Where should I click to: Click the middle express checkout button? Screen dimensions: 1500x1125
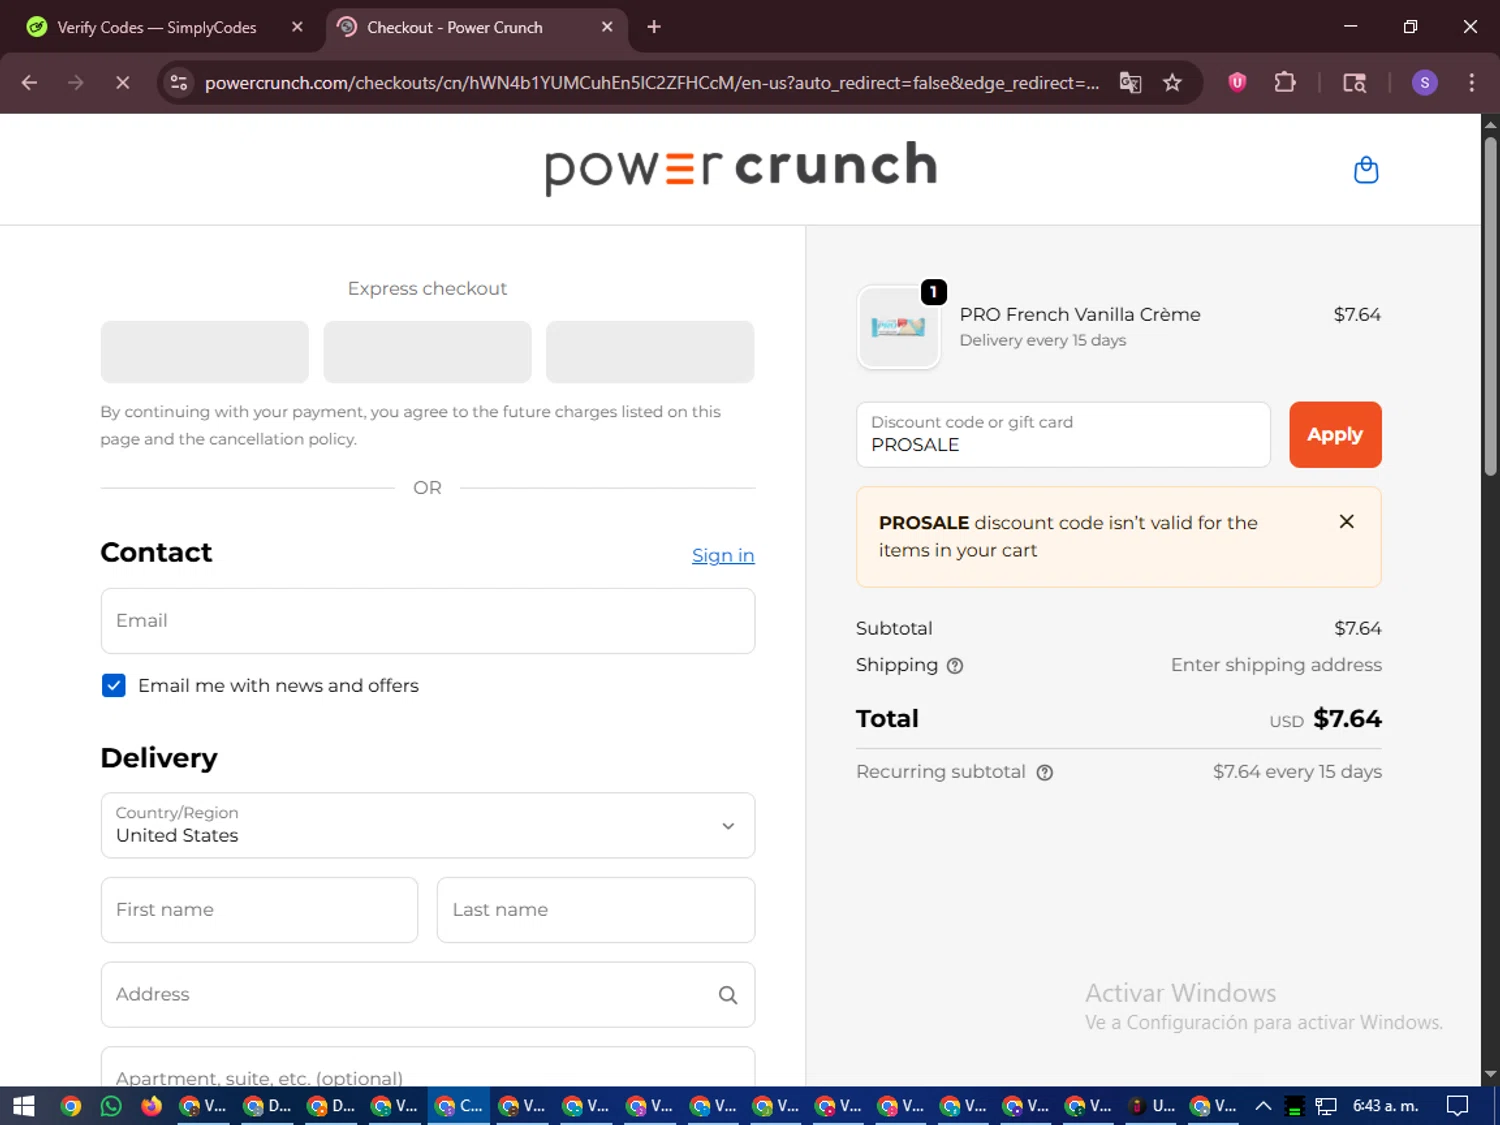coord(427,352)
